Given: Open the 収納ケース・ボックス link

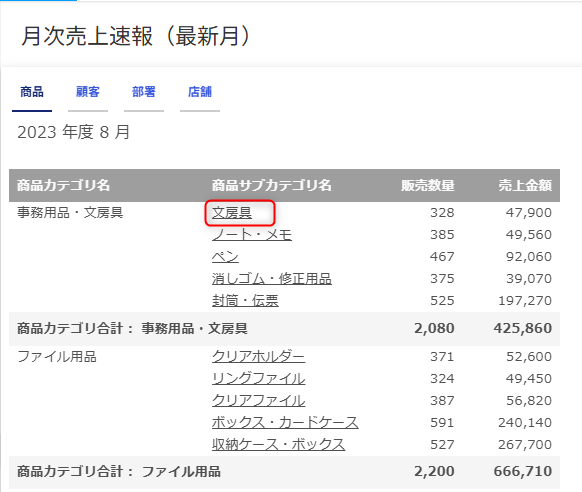Looking at the screenshot, I should pos(278,445).
